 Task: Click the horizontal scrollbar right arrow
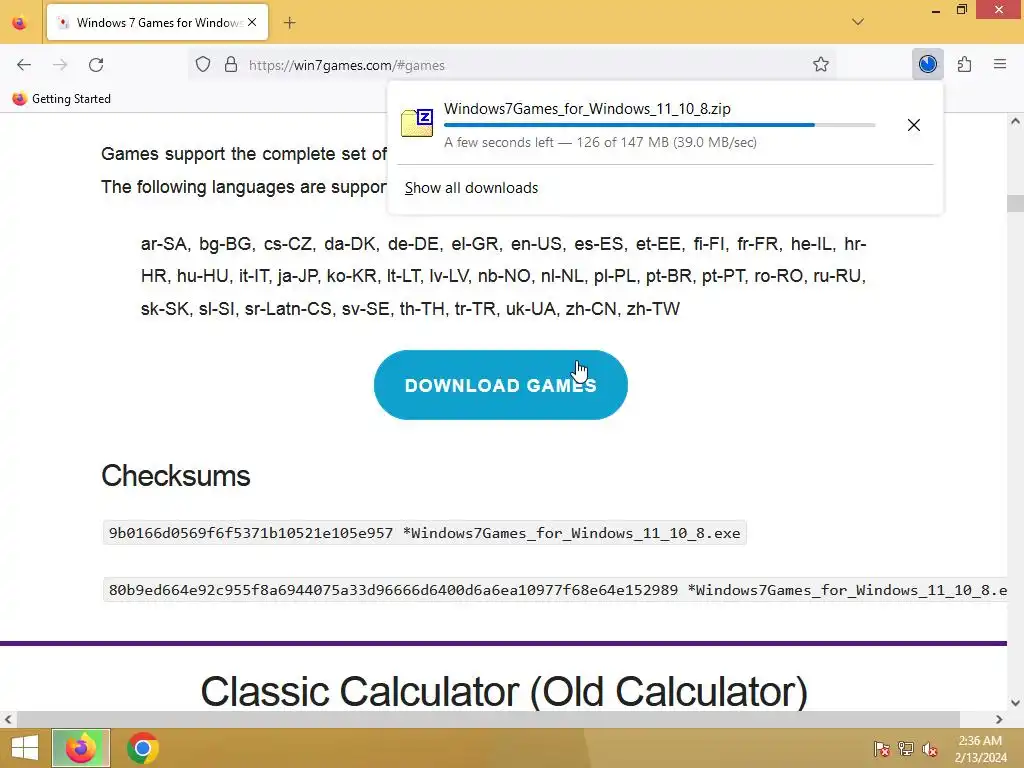point(999,720)
